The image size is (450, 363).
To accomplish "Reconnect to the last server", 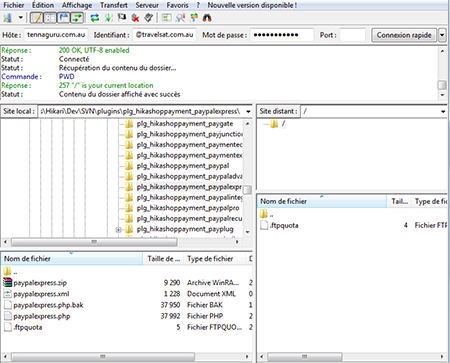I will point(148,18).
